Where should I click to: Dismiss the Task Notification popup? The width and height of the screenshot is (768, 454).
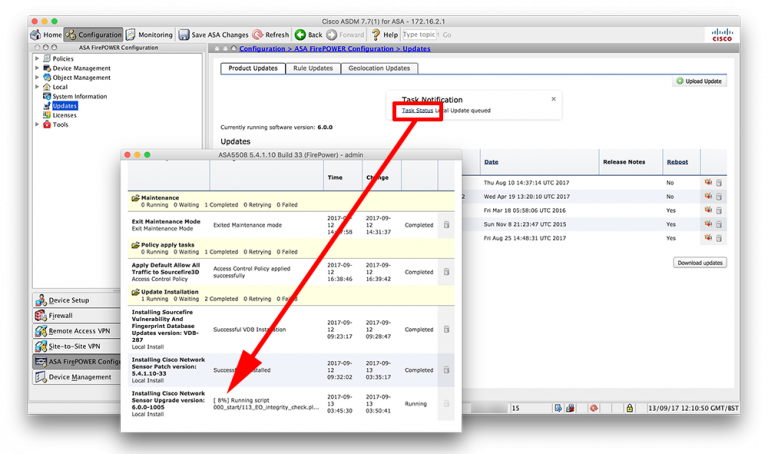[553, 99]
